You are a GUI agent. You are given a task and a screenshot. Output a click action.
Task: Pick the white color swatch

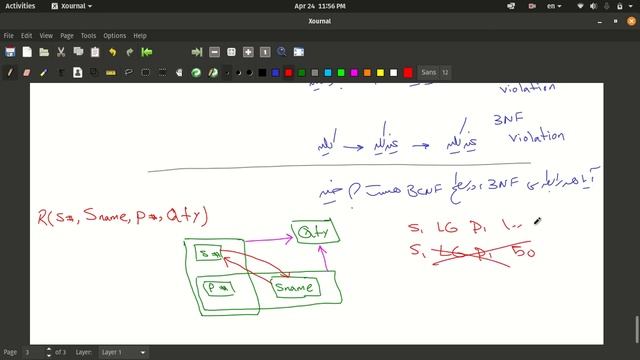pyautogui.click(x=393, y=73)
